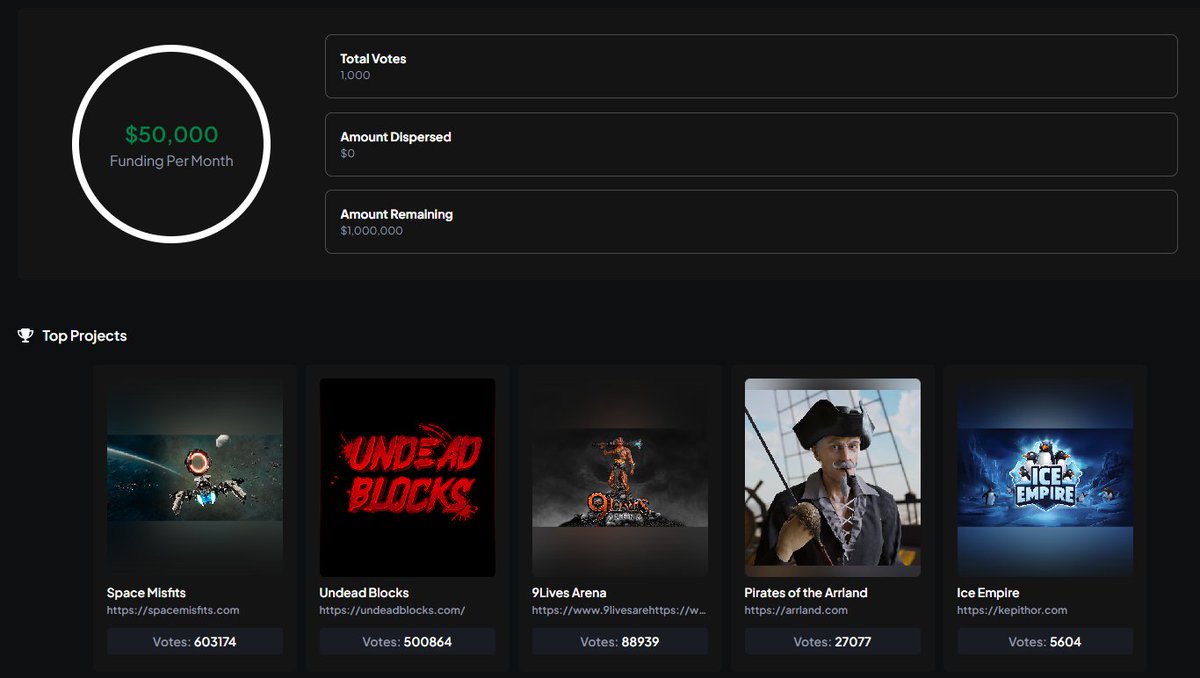Click the Votes: 88939 button
Screen dimensions: 1200x678
[x=620, y=642]
